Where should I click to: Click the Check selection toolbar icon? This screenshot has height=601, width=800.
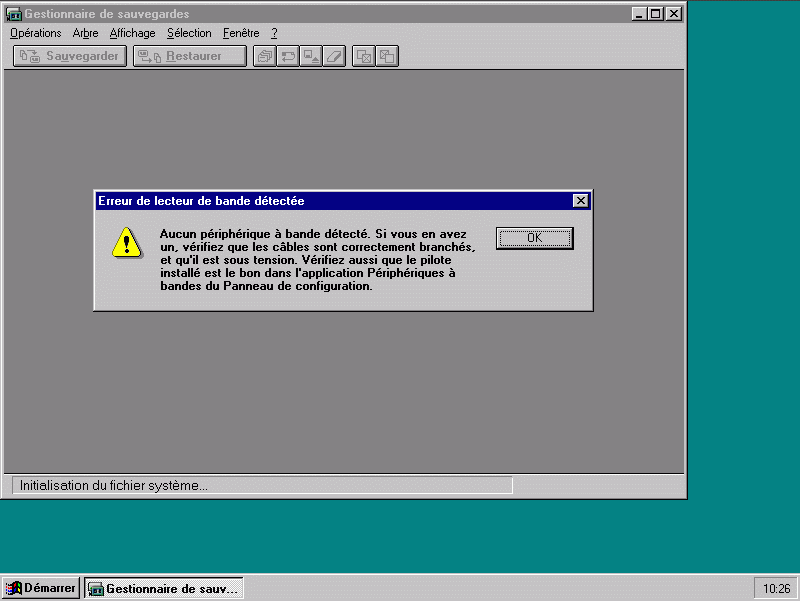coord(364,56)
